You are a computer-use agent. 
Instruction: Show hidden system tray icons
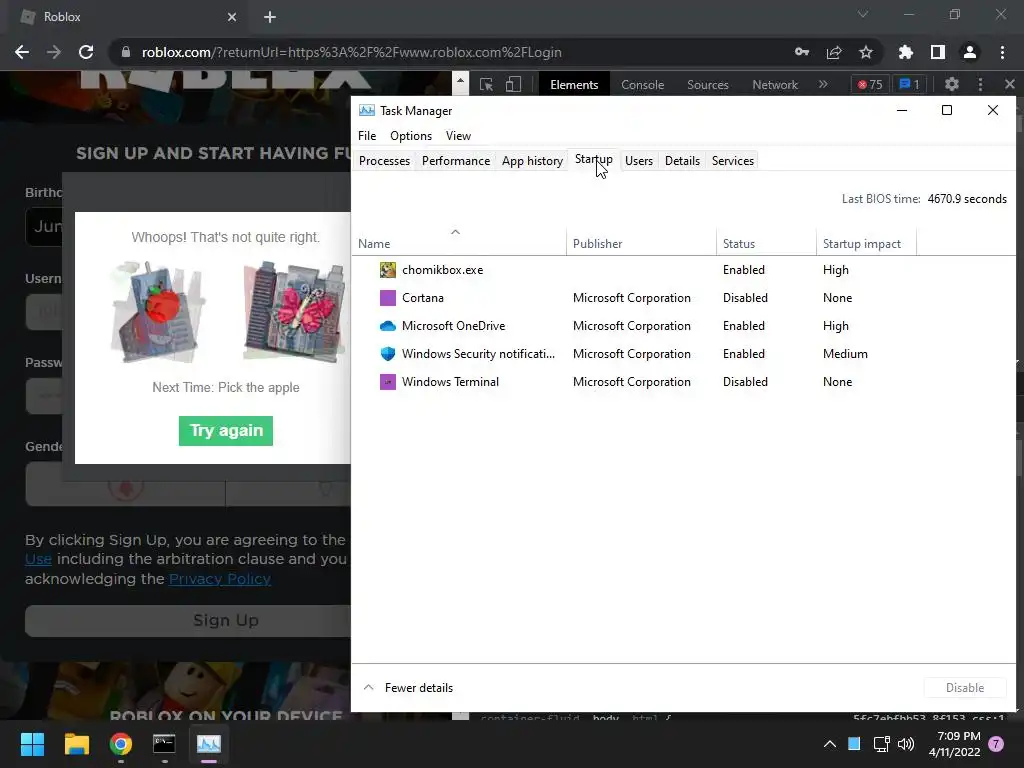(829, 744)
